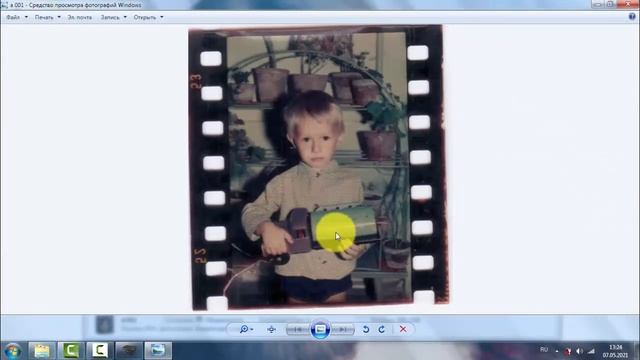This screenshot has width=640, height=360.
Task: Open the green Camtasia taskbar icon
Action: tap(71, 351)
